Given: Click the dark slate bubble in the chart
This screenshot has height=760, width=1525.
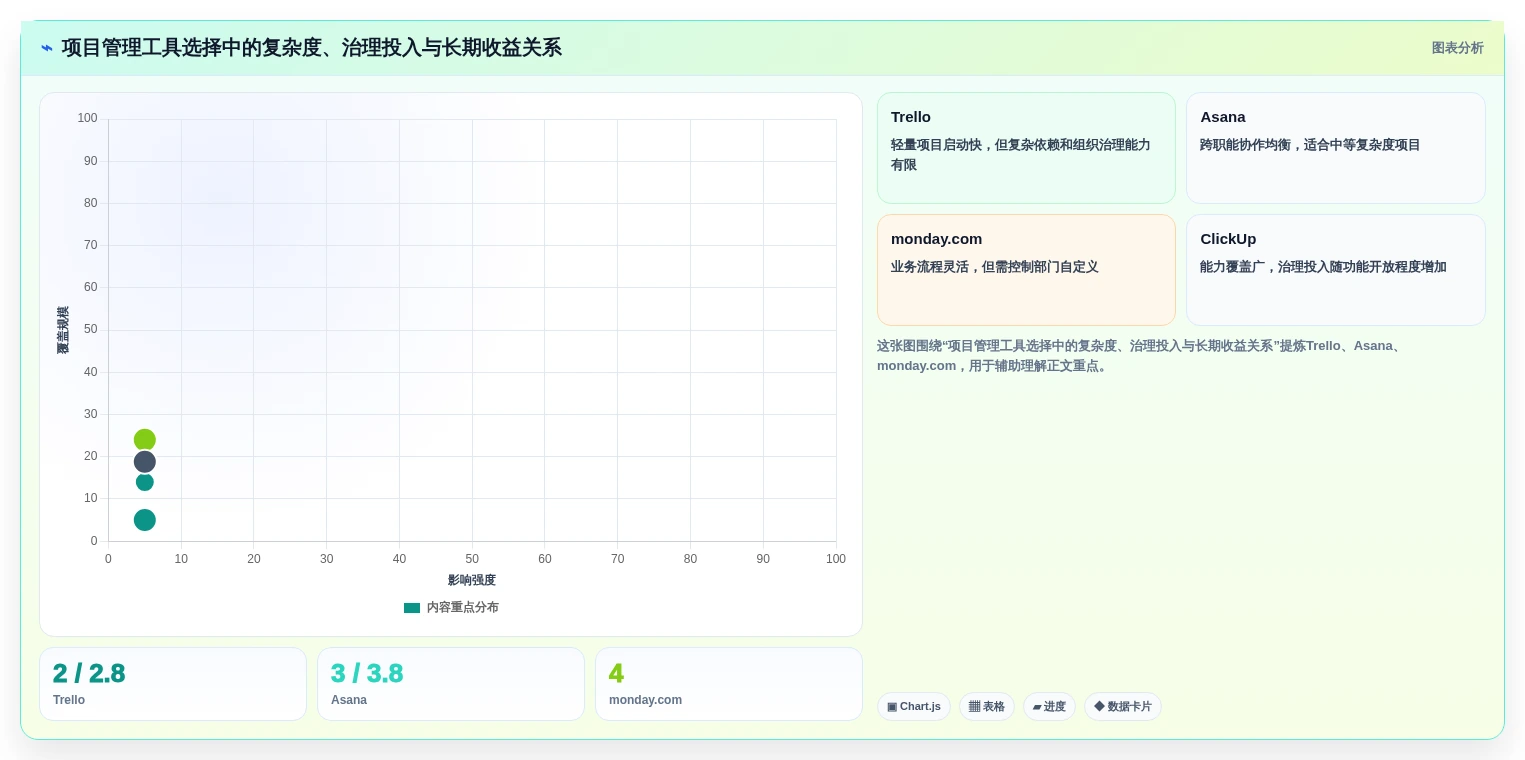Looking at the screenshot, I should click(x=145, y=462).
